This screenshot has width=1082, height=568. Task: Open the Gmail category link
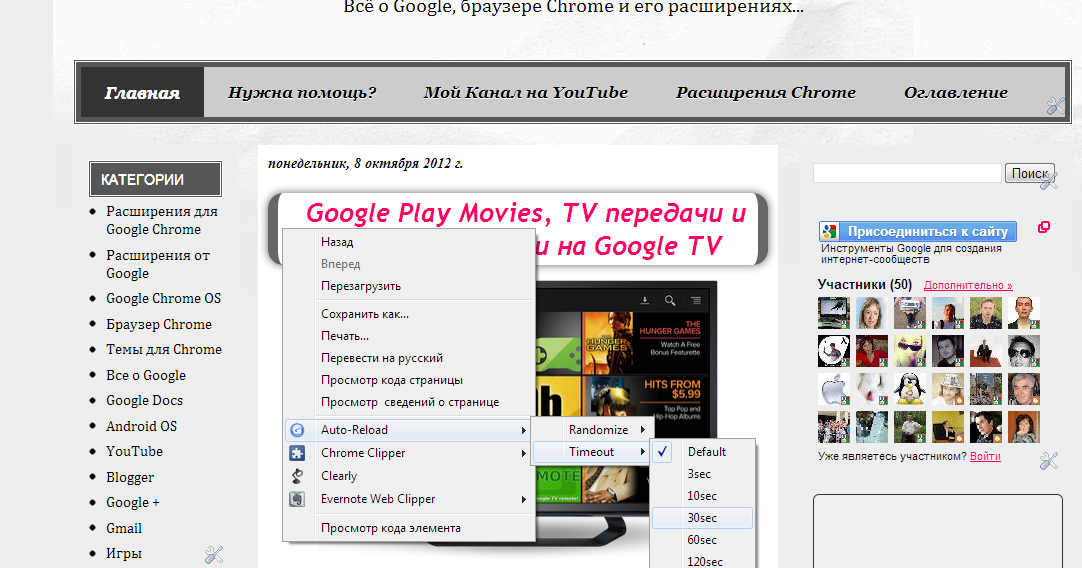coord(124,529)
